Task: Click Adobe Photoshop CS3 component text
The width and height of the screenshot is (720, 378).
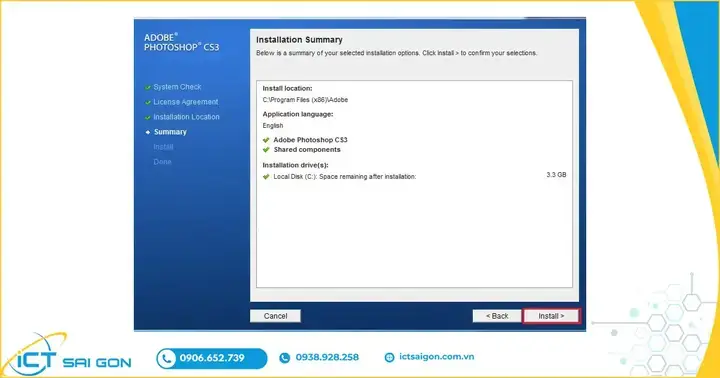Action: pos(310,140)
